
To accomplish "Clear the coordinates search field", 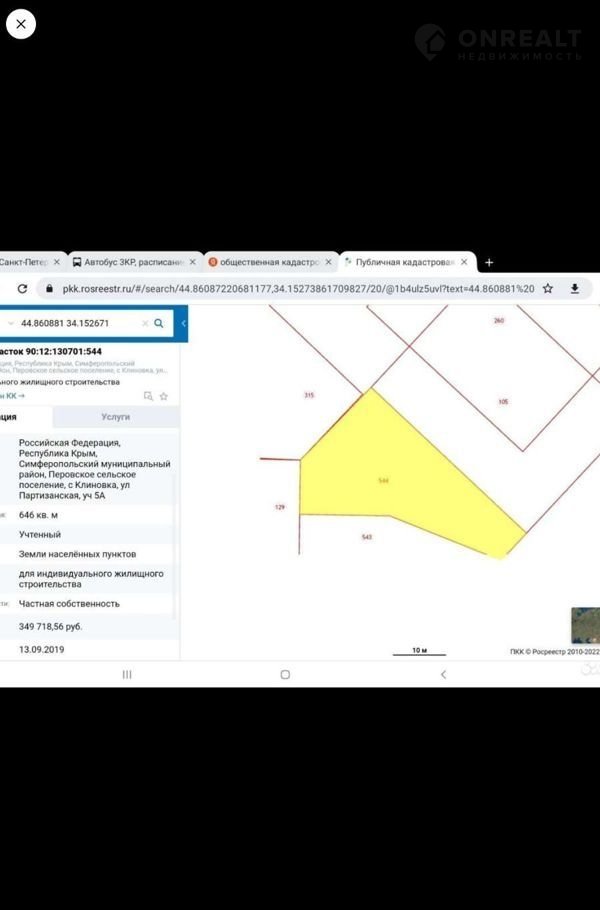I will coord(145,324).
